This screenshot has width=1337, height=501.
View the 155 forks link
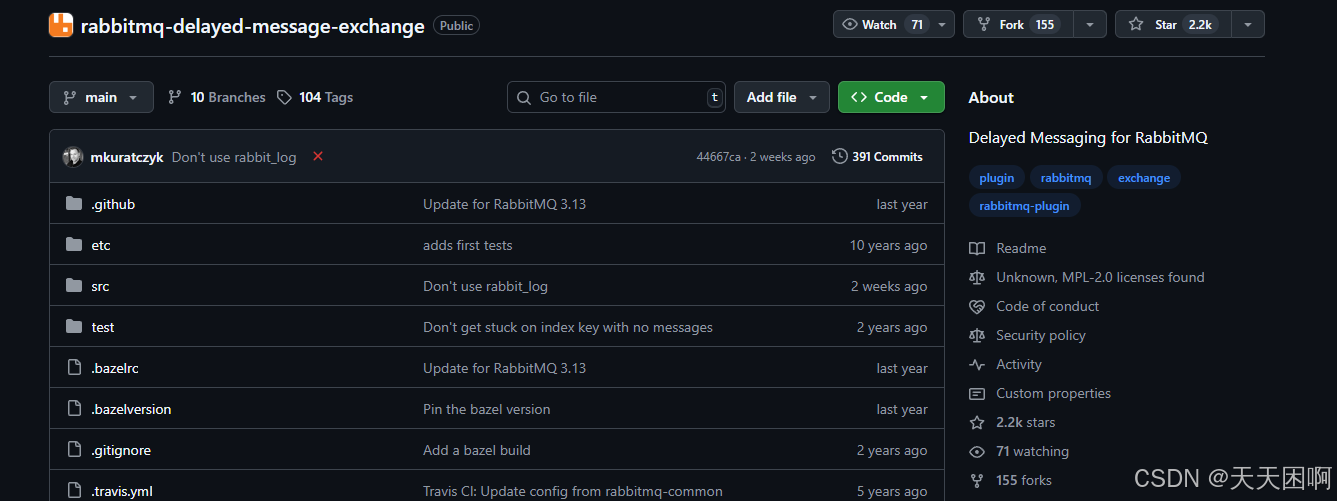pos(1011,480)
